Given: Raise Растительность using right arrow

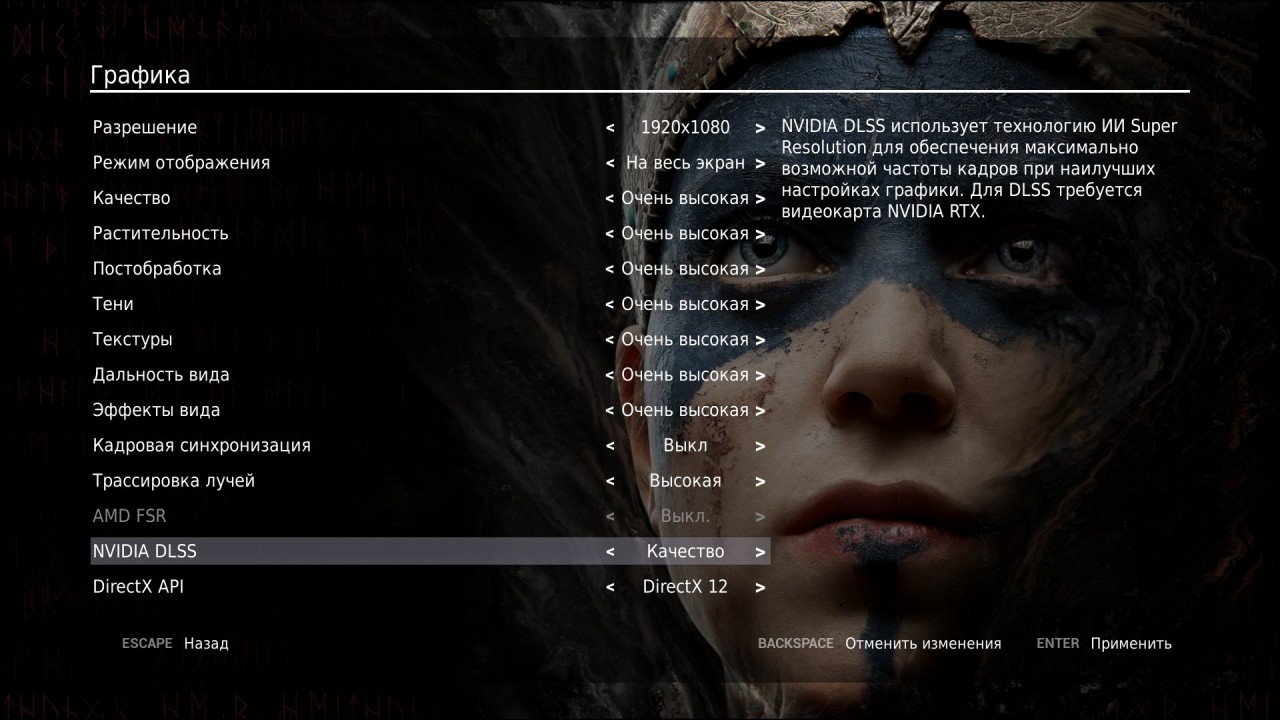Looking at the screenshot, I should click(760, 234).
